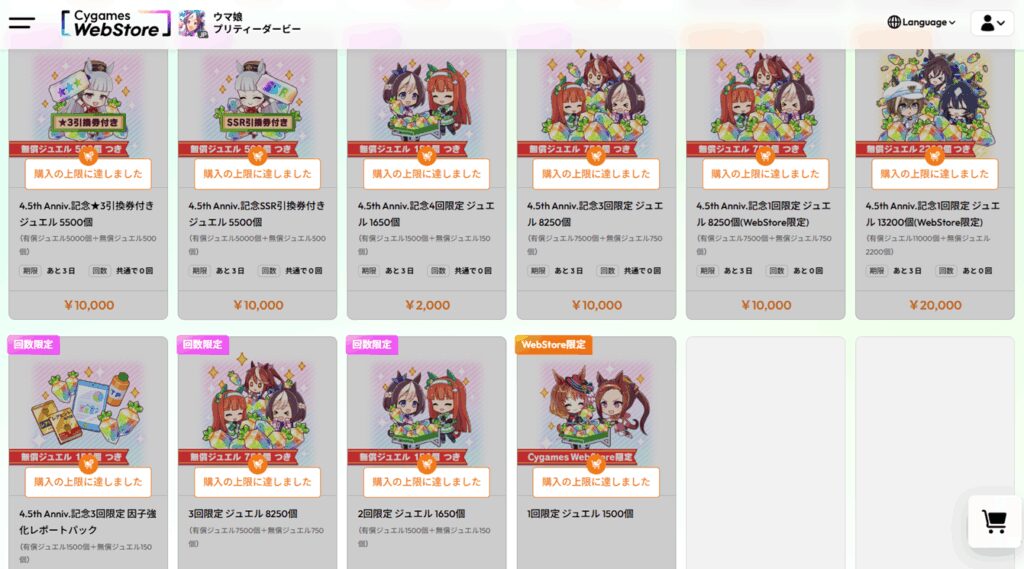Click horseshoe icon on ¥20,000 jewel pack

tap(935, 156)
